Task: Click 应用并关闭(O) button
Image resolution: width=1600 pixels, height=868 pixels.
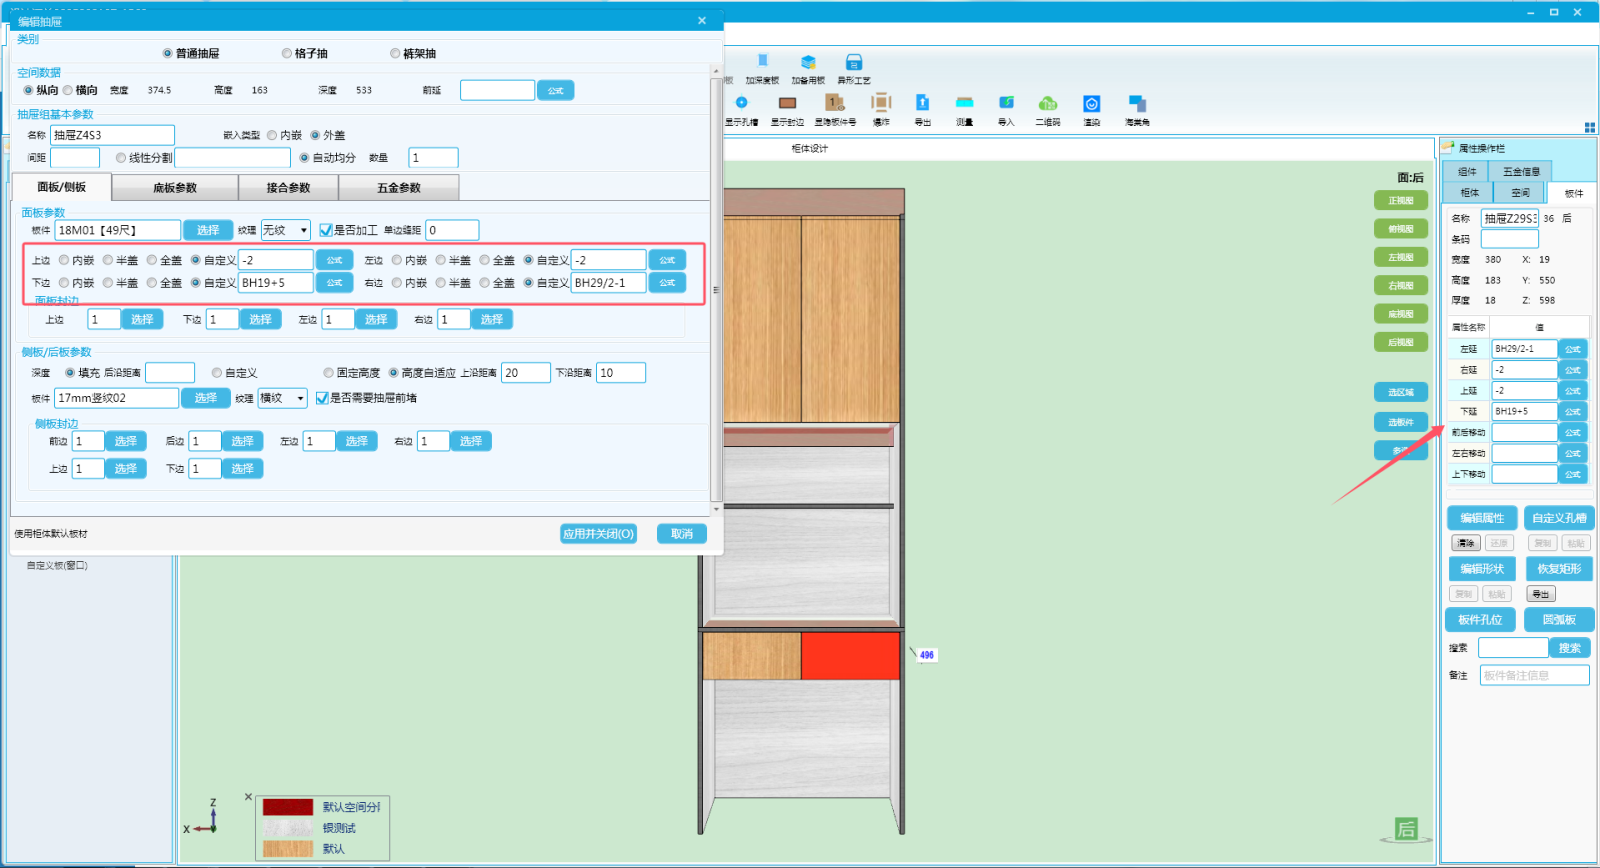Action: tap(598, 534)
